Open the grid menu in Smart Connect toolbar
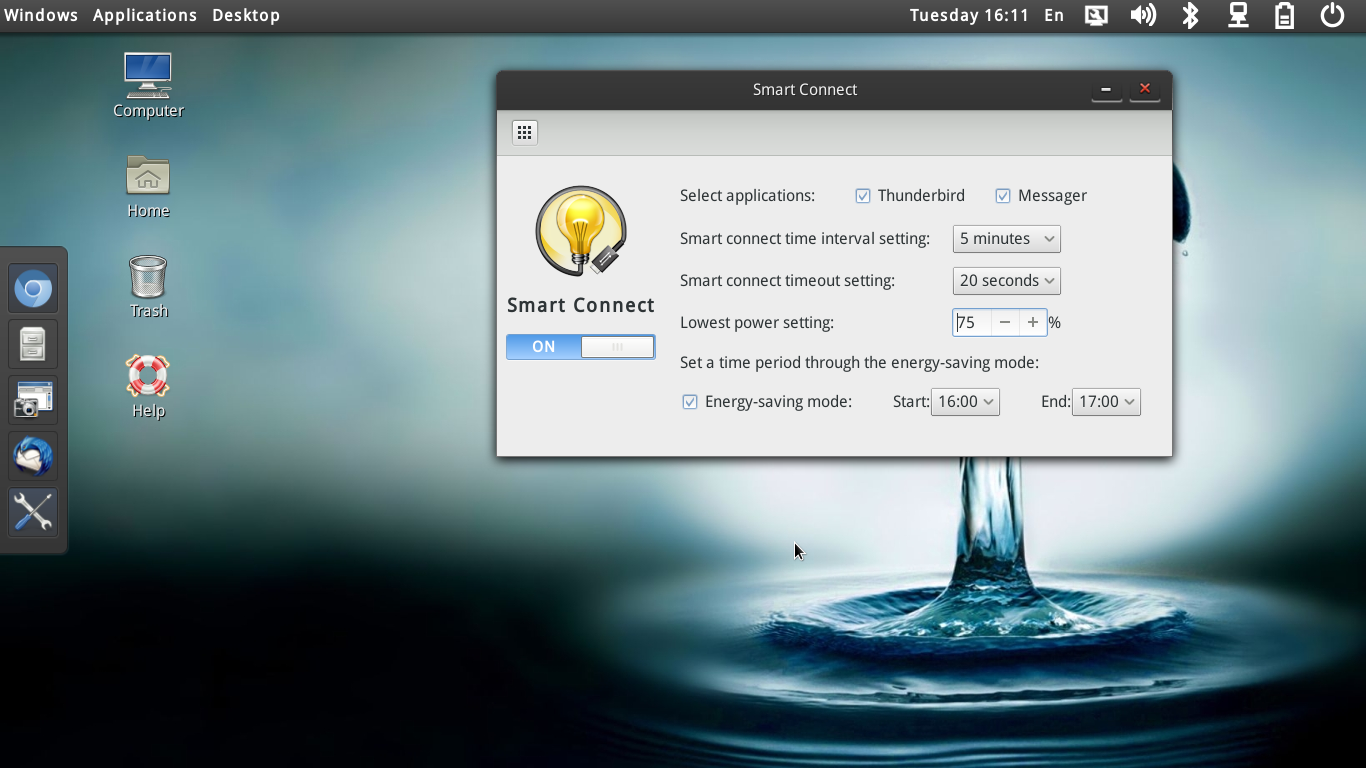The height and width of the screenshot is (768, 1366). [x=524, y=132]
